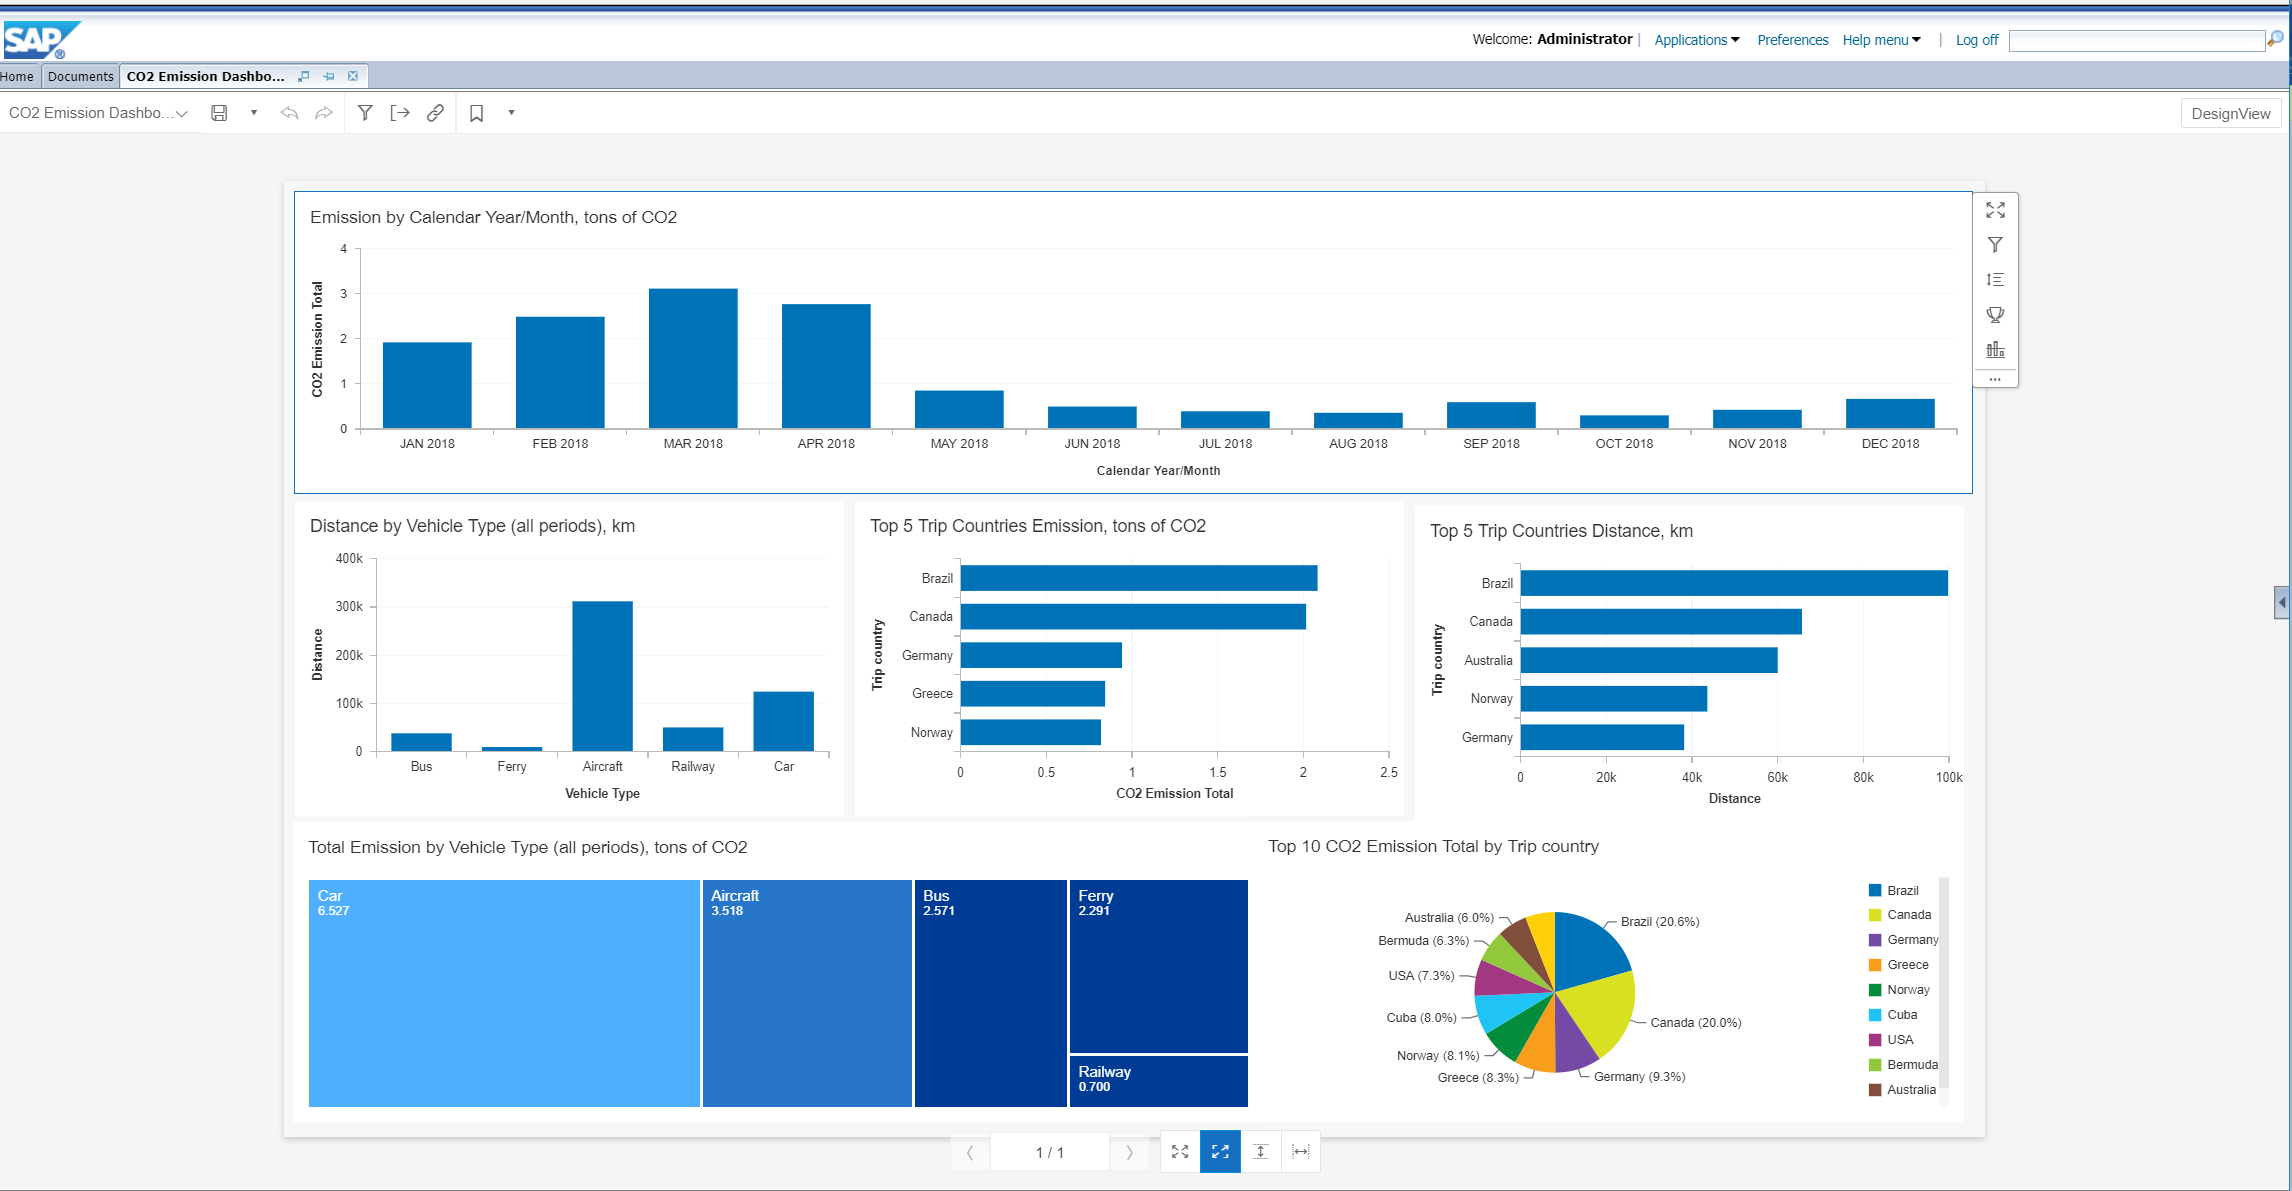
Task: Undo the last action
Action: pyautogui.click(x=289, y=113)
